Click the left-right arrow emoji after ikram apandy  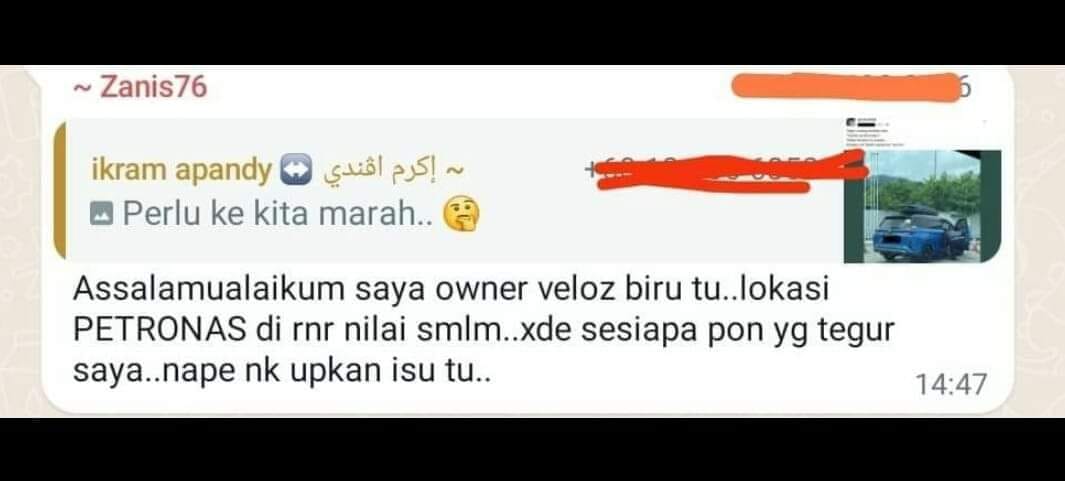point(297,171)
